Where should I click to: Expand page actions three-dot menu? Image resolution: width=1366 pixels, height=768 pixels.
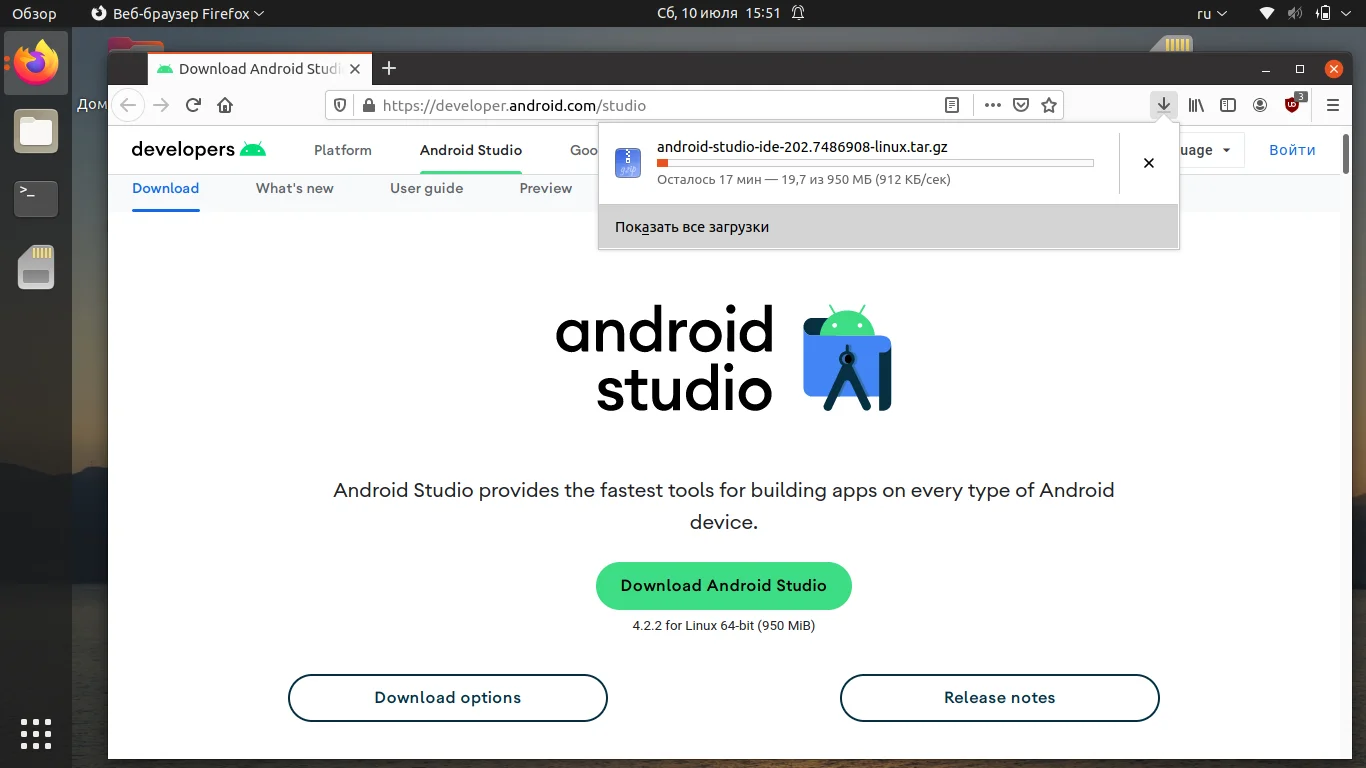(992, 105)
